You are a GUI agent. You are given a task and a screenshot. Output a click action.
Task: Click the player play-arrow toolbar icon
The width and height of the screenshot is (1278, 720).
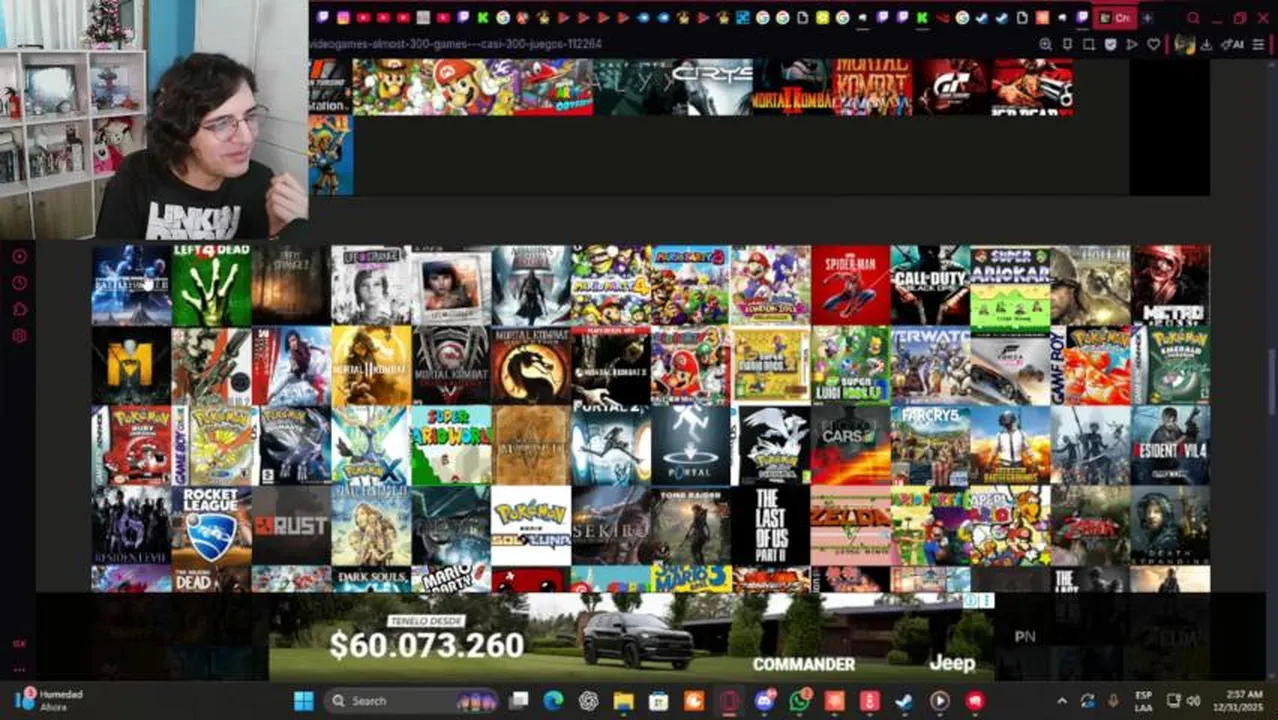point(1132,44)
